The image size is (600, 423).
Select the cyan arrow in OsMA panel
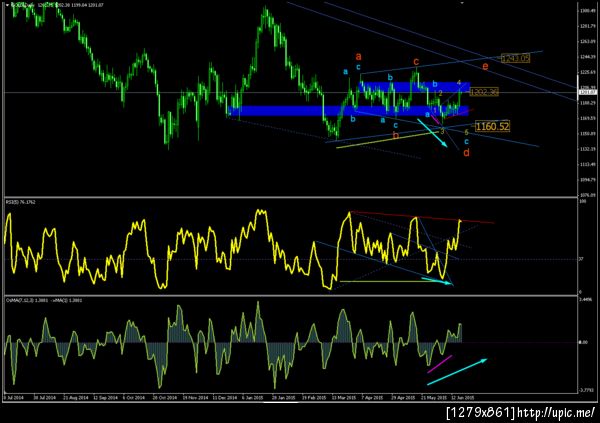457,371
